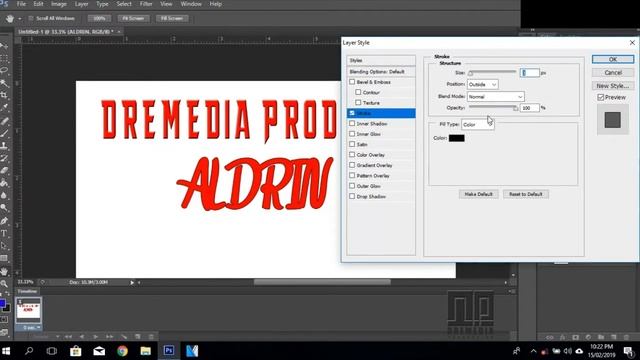The width and height of the screenshot is (640, 360).
Task: Enable Drop Shadow checkbox
Action: point(352,196)
